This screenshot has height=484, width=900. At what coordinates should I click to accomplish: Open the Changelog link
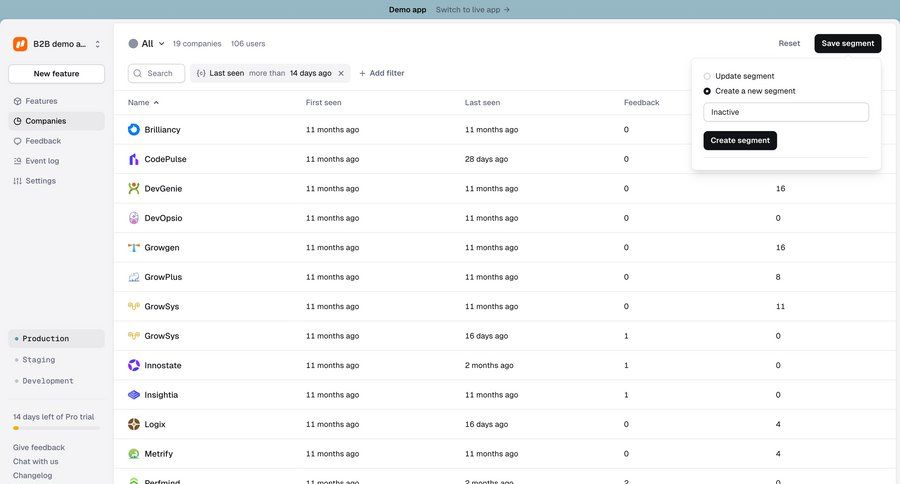[33, 475]
